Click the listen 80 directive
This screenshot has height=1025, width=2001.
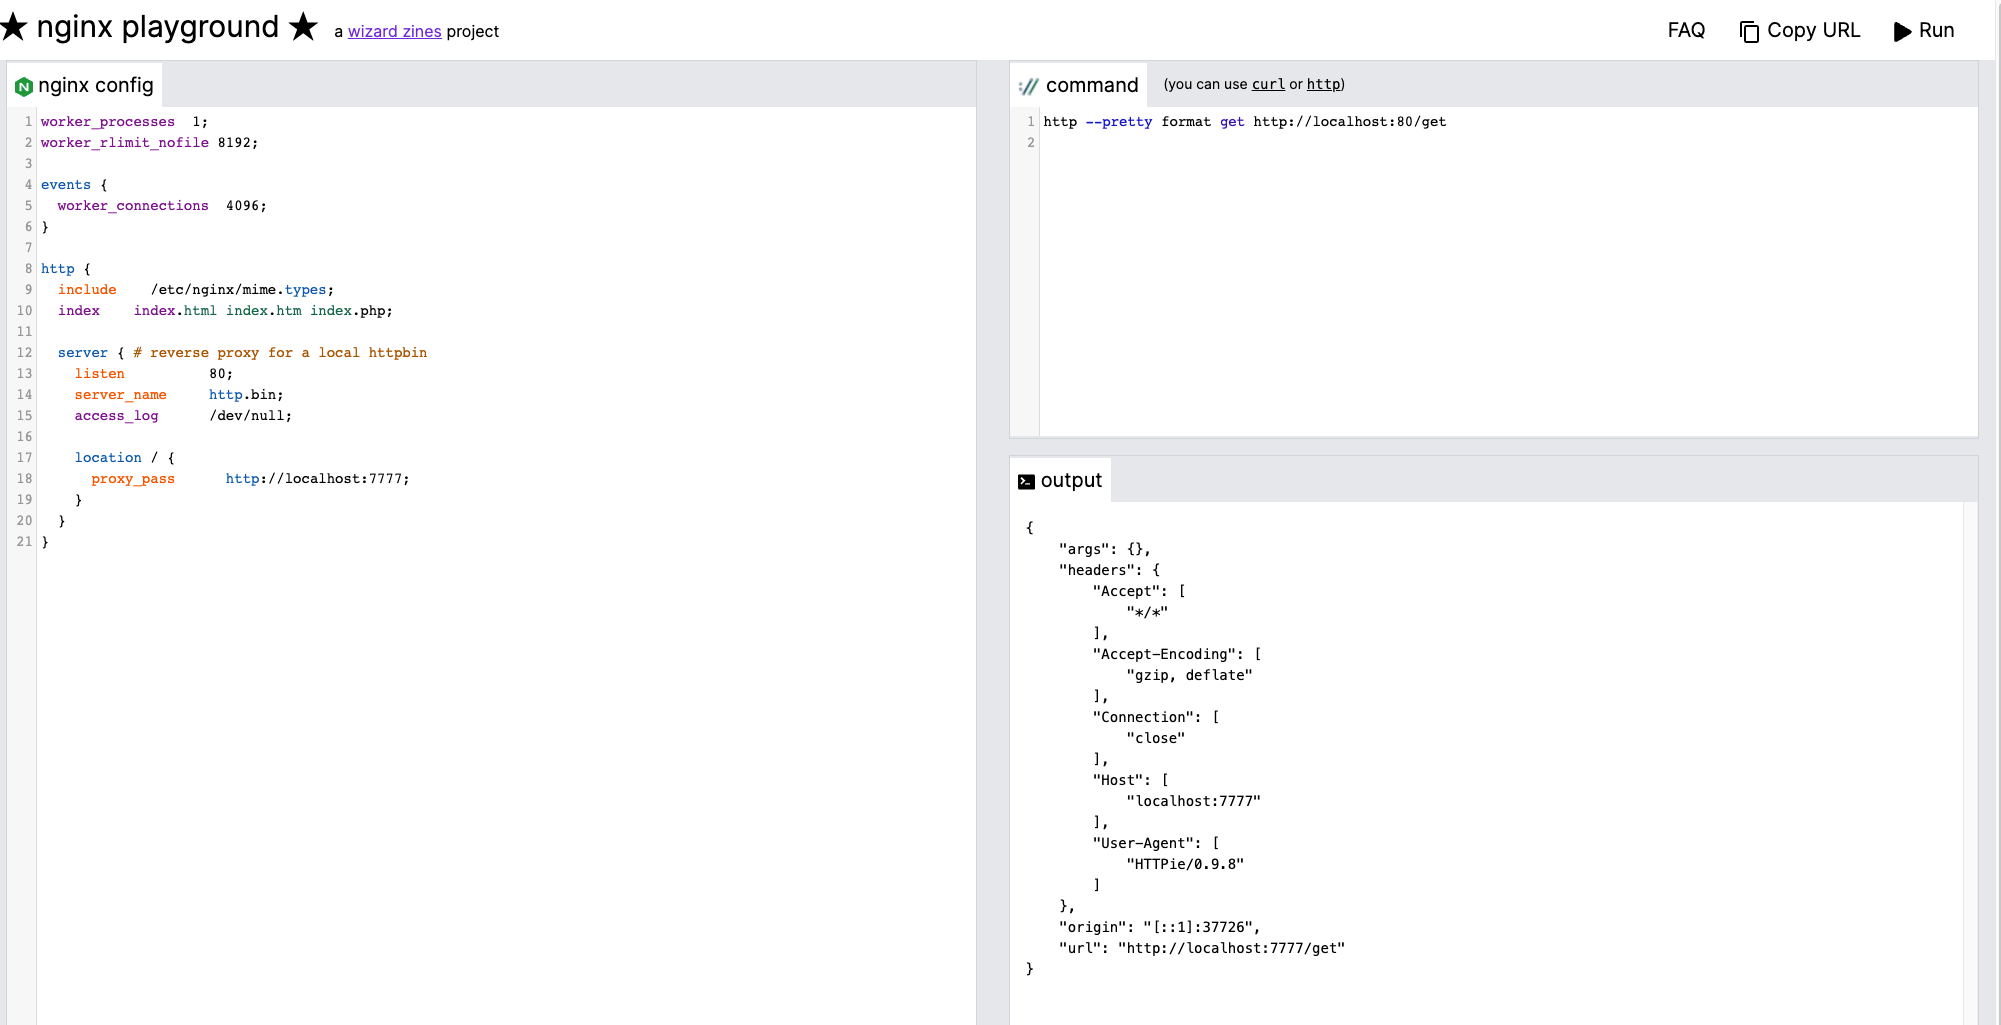point(153,374)
